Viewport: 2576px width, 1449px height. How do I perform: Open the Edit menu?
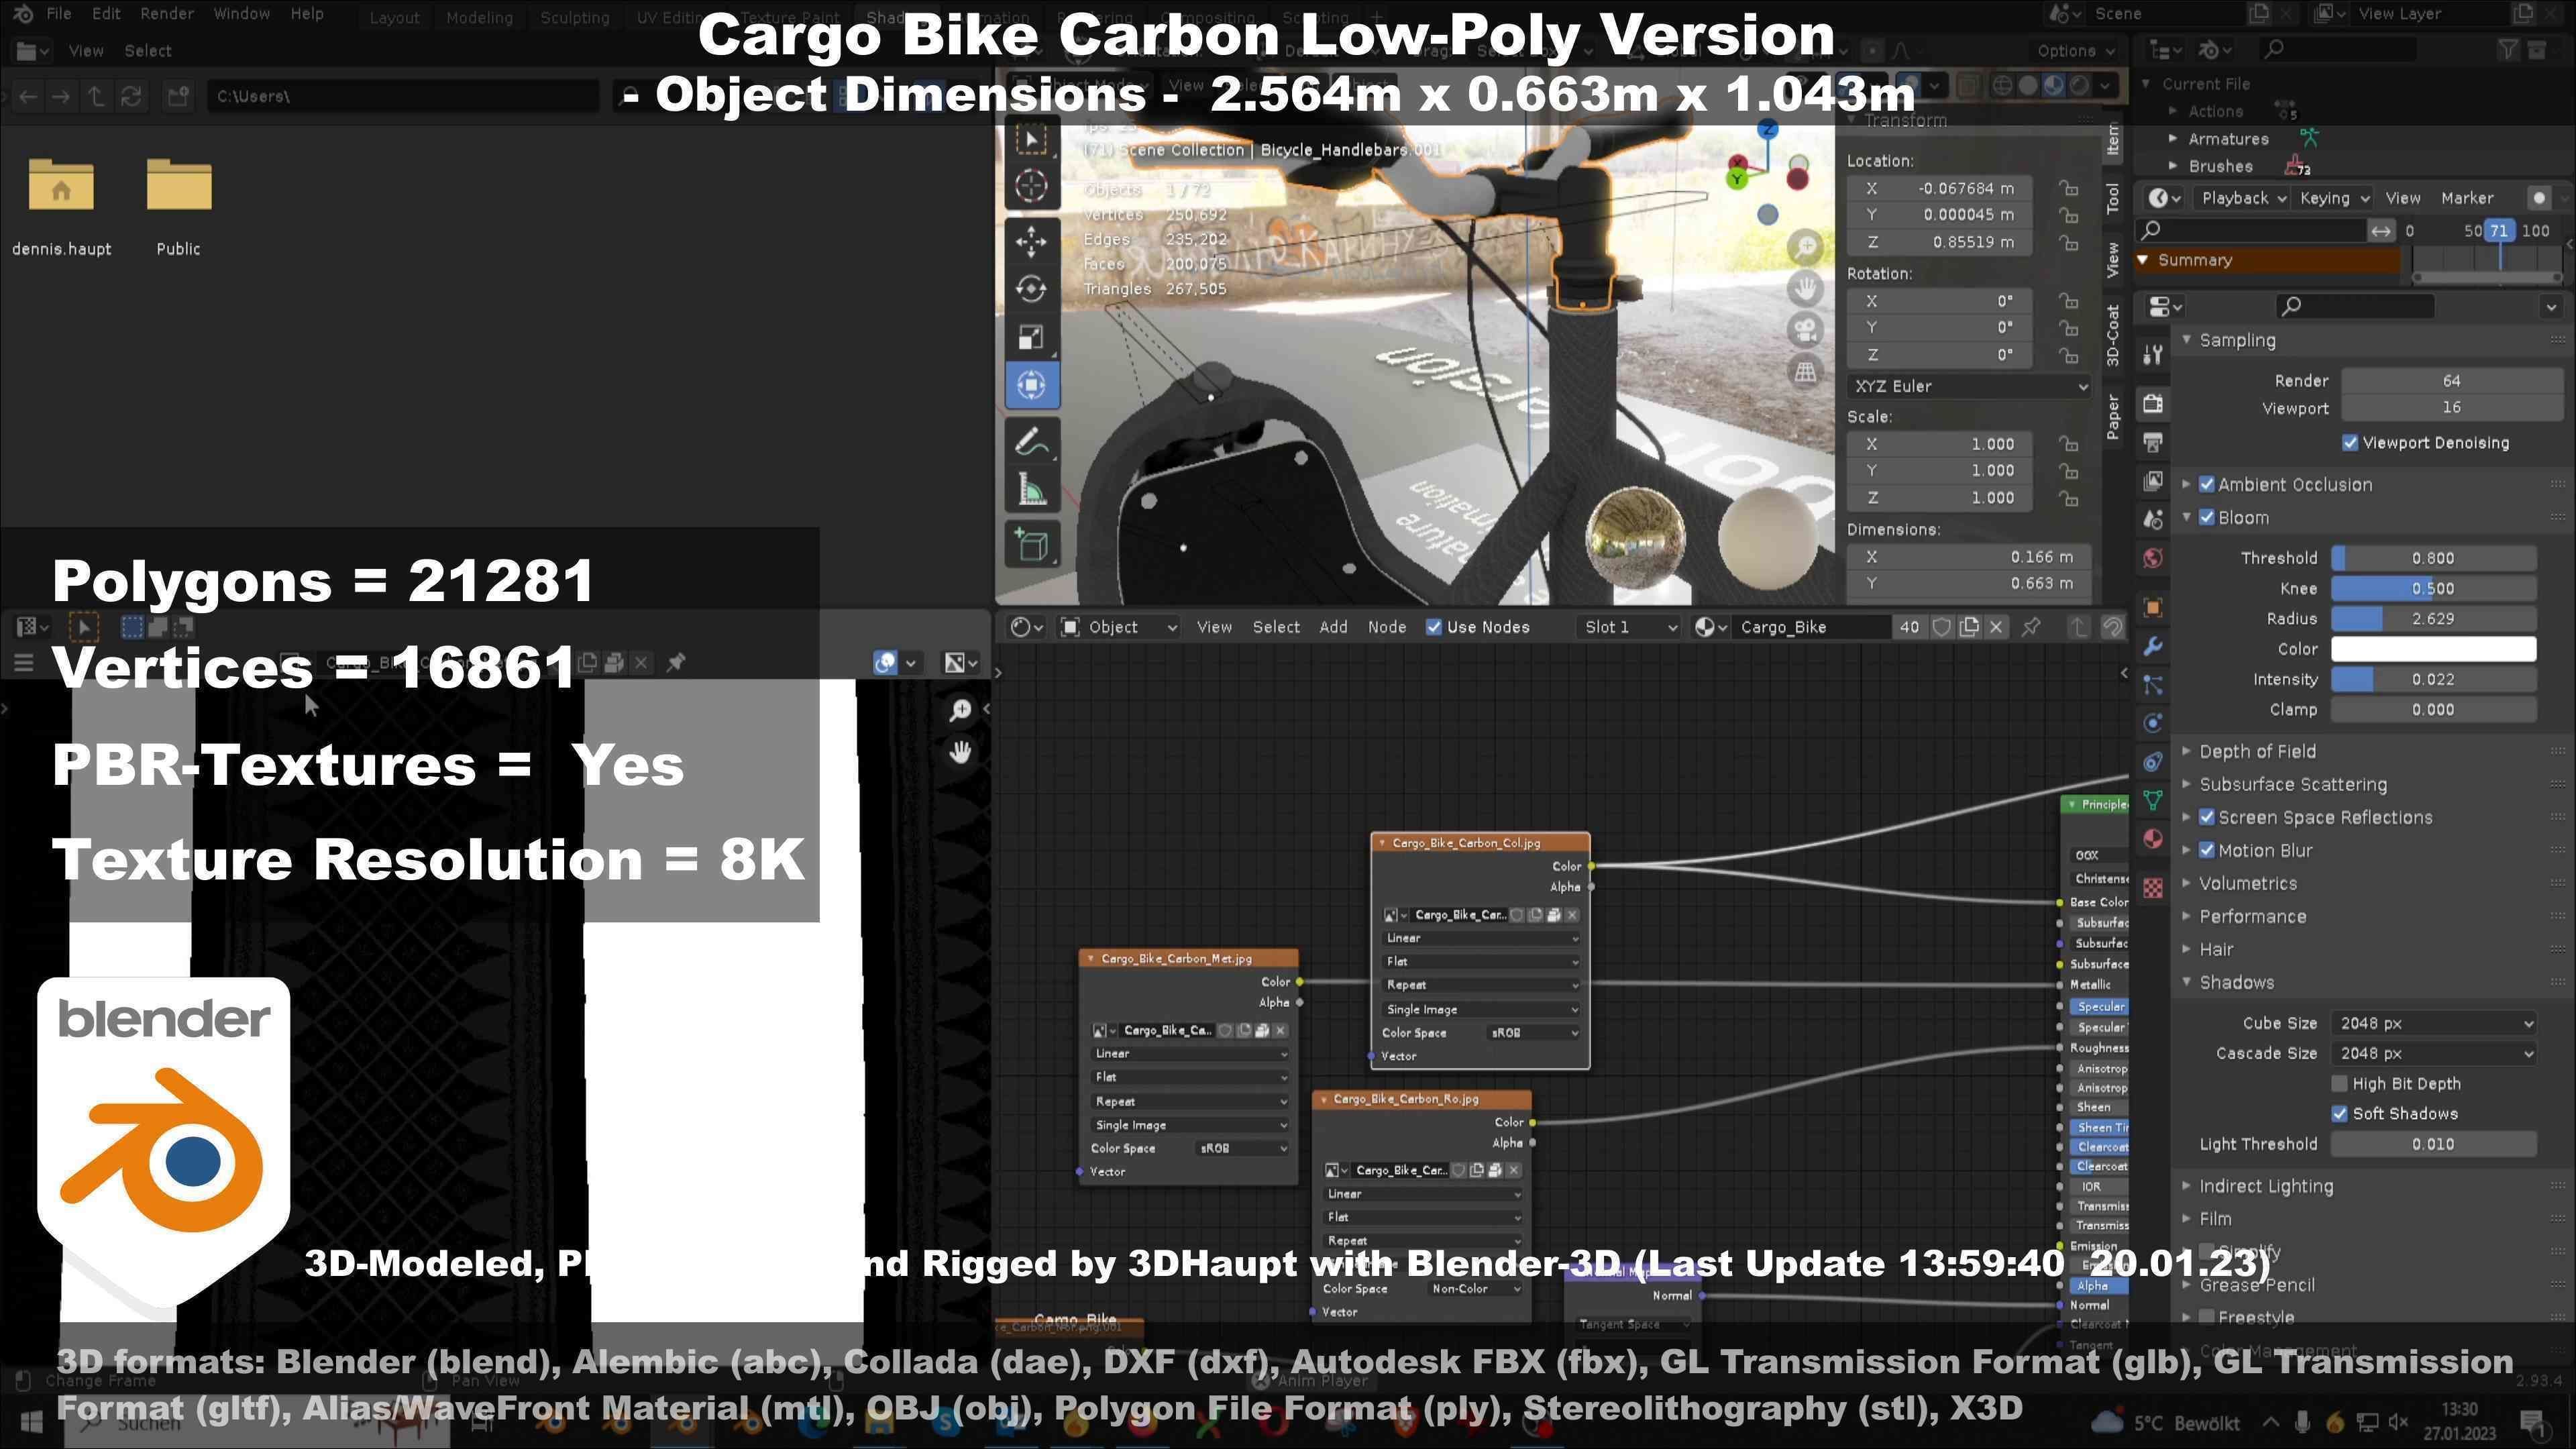106,14
